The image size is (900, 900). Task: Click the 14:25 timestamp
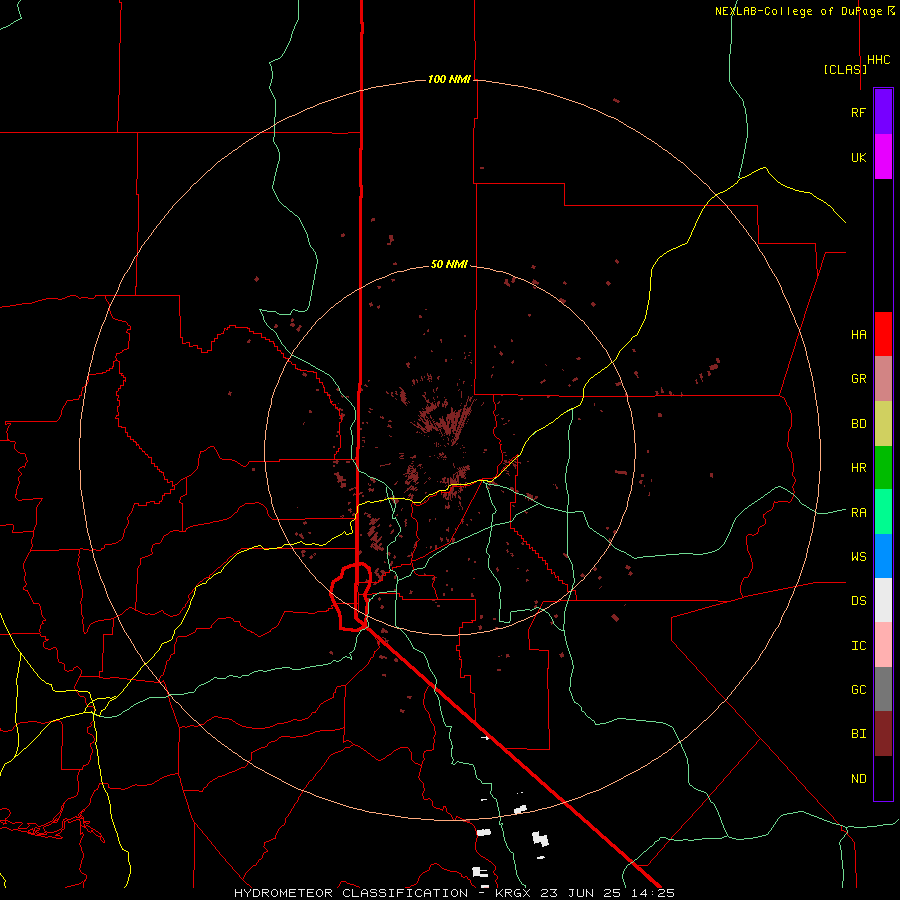coord(654,893)
